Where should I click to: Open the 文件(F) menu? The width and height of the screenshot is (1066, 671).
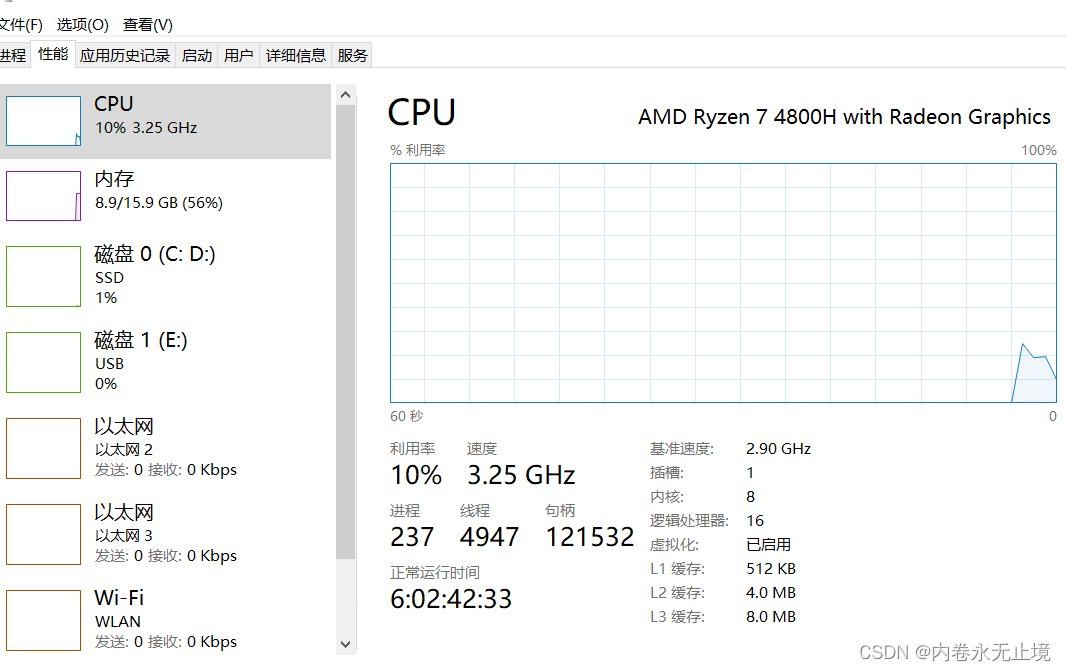(x=20, y=24)
